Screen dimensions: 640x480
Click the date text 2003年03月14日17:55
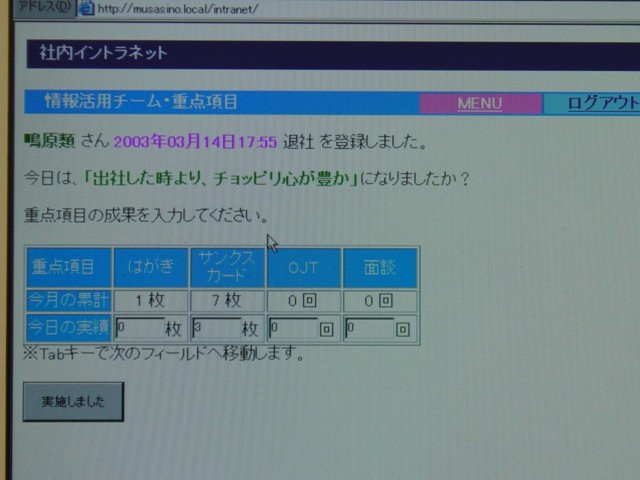[x=195, y=142]
